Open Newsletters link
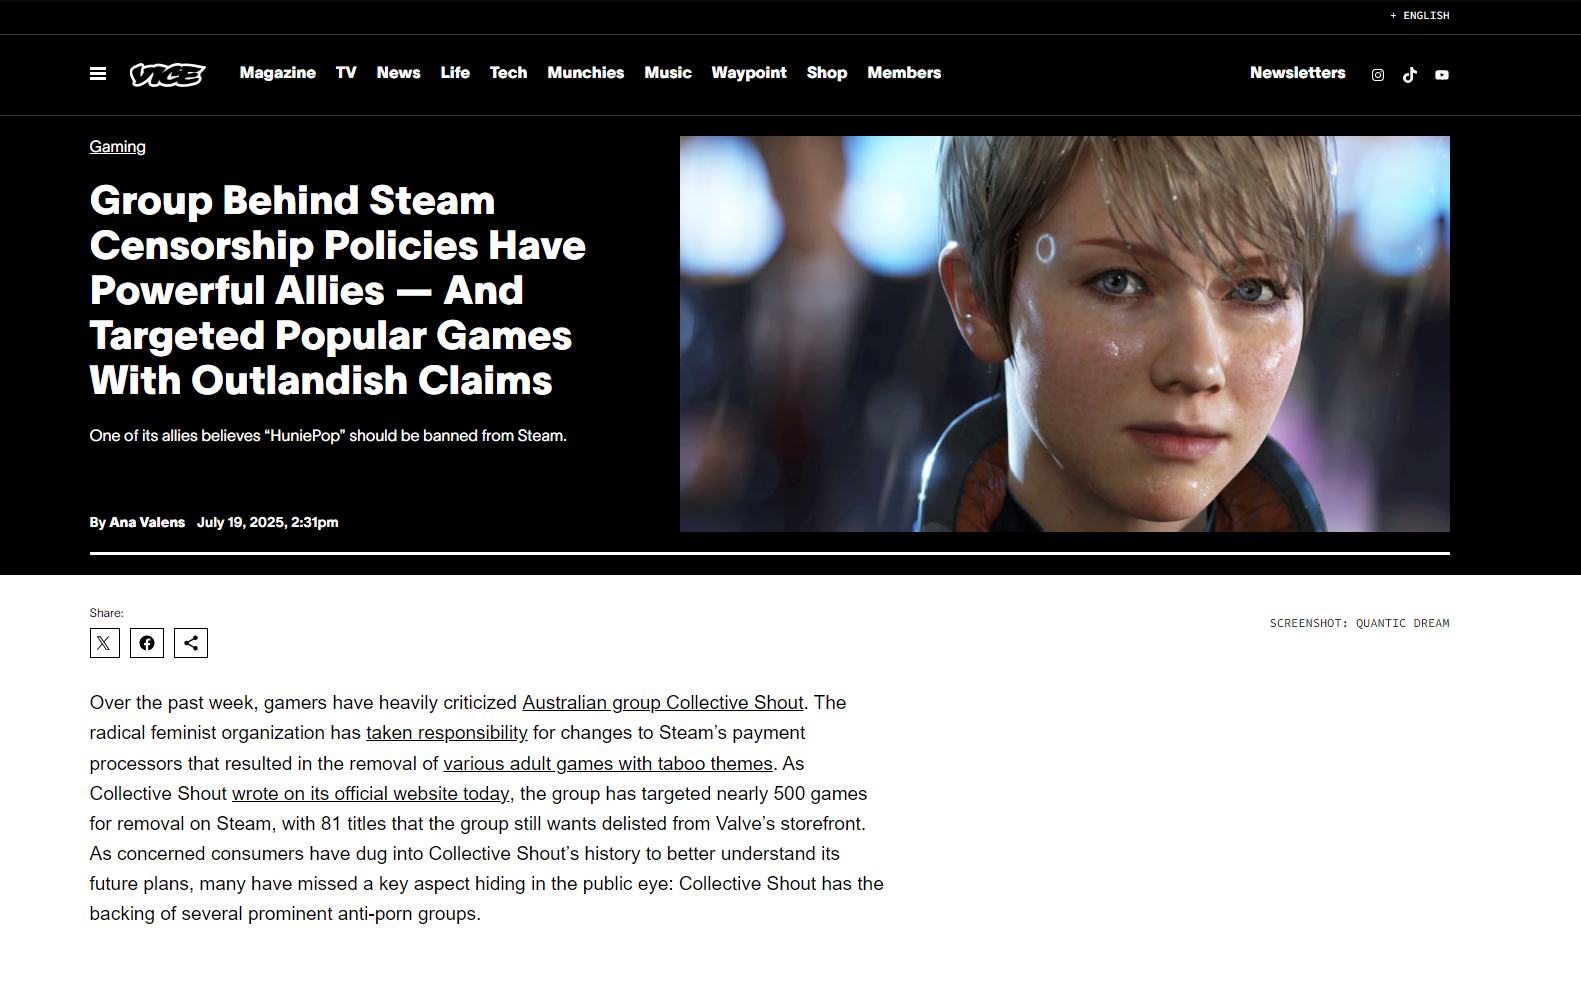This screenshot has width=1581, height=1003. click(1297, 73)
